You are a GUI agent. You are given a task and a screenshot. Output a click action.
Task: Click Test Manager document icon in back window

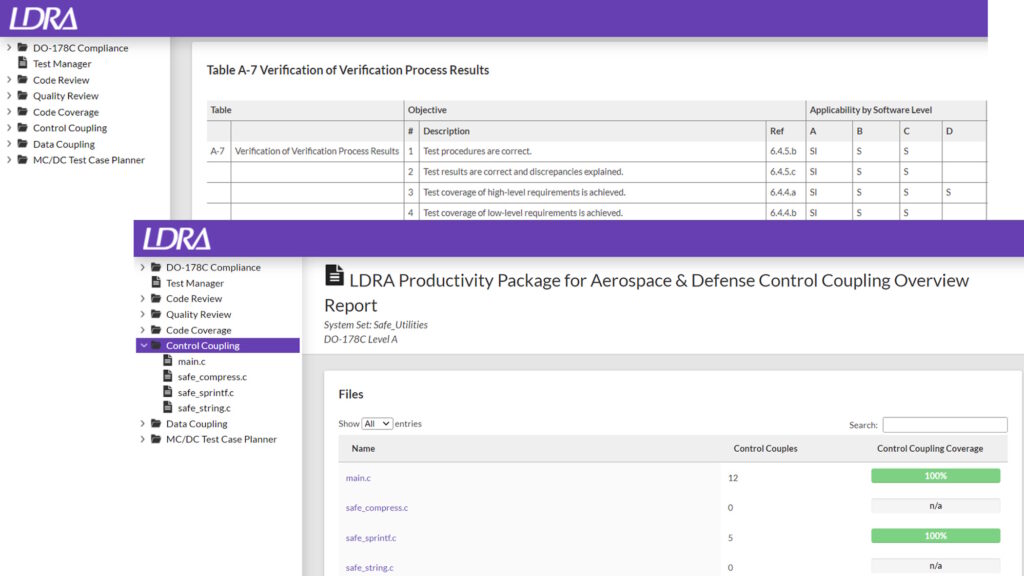23,63
